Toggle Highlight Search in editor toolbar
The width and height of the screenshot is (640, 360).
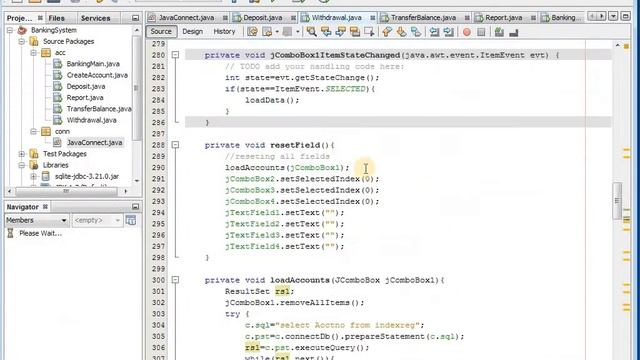click(355, 32)
